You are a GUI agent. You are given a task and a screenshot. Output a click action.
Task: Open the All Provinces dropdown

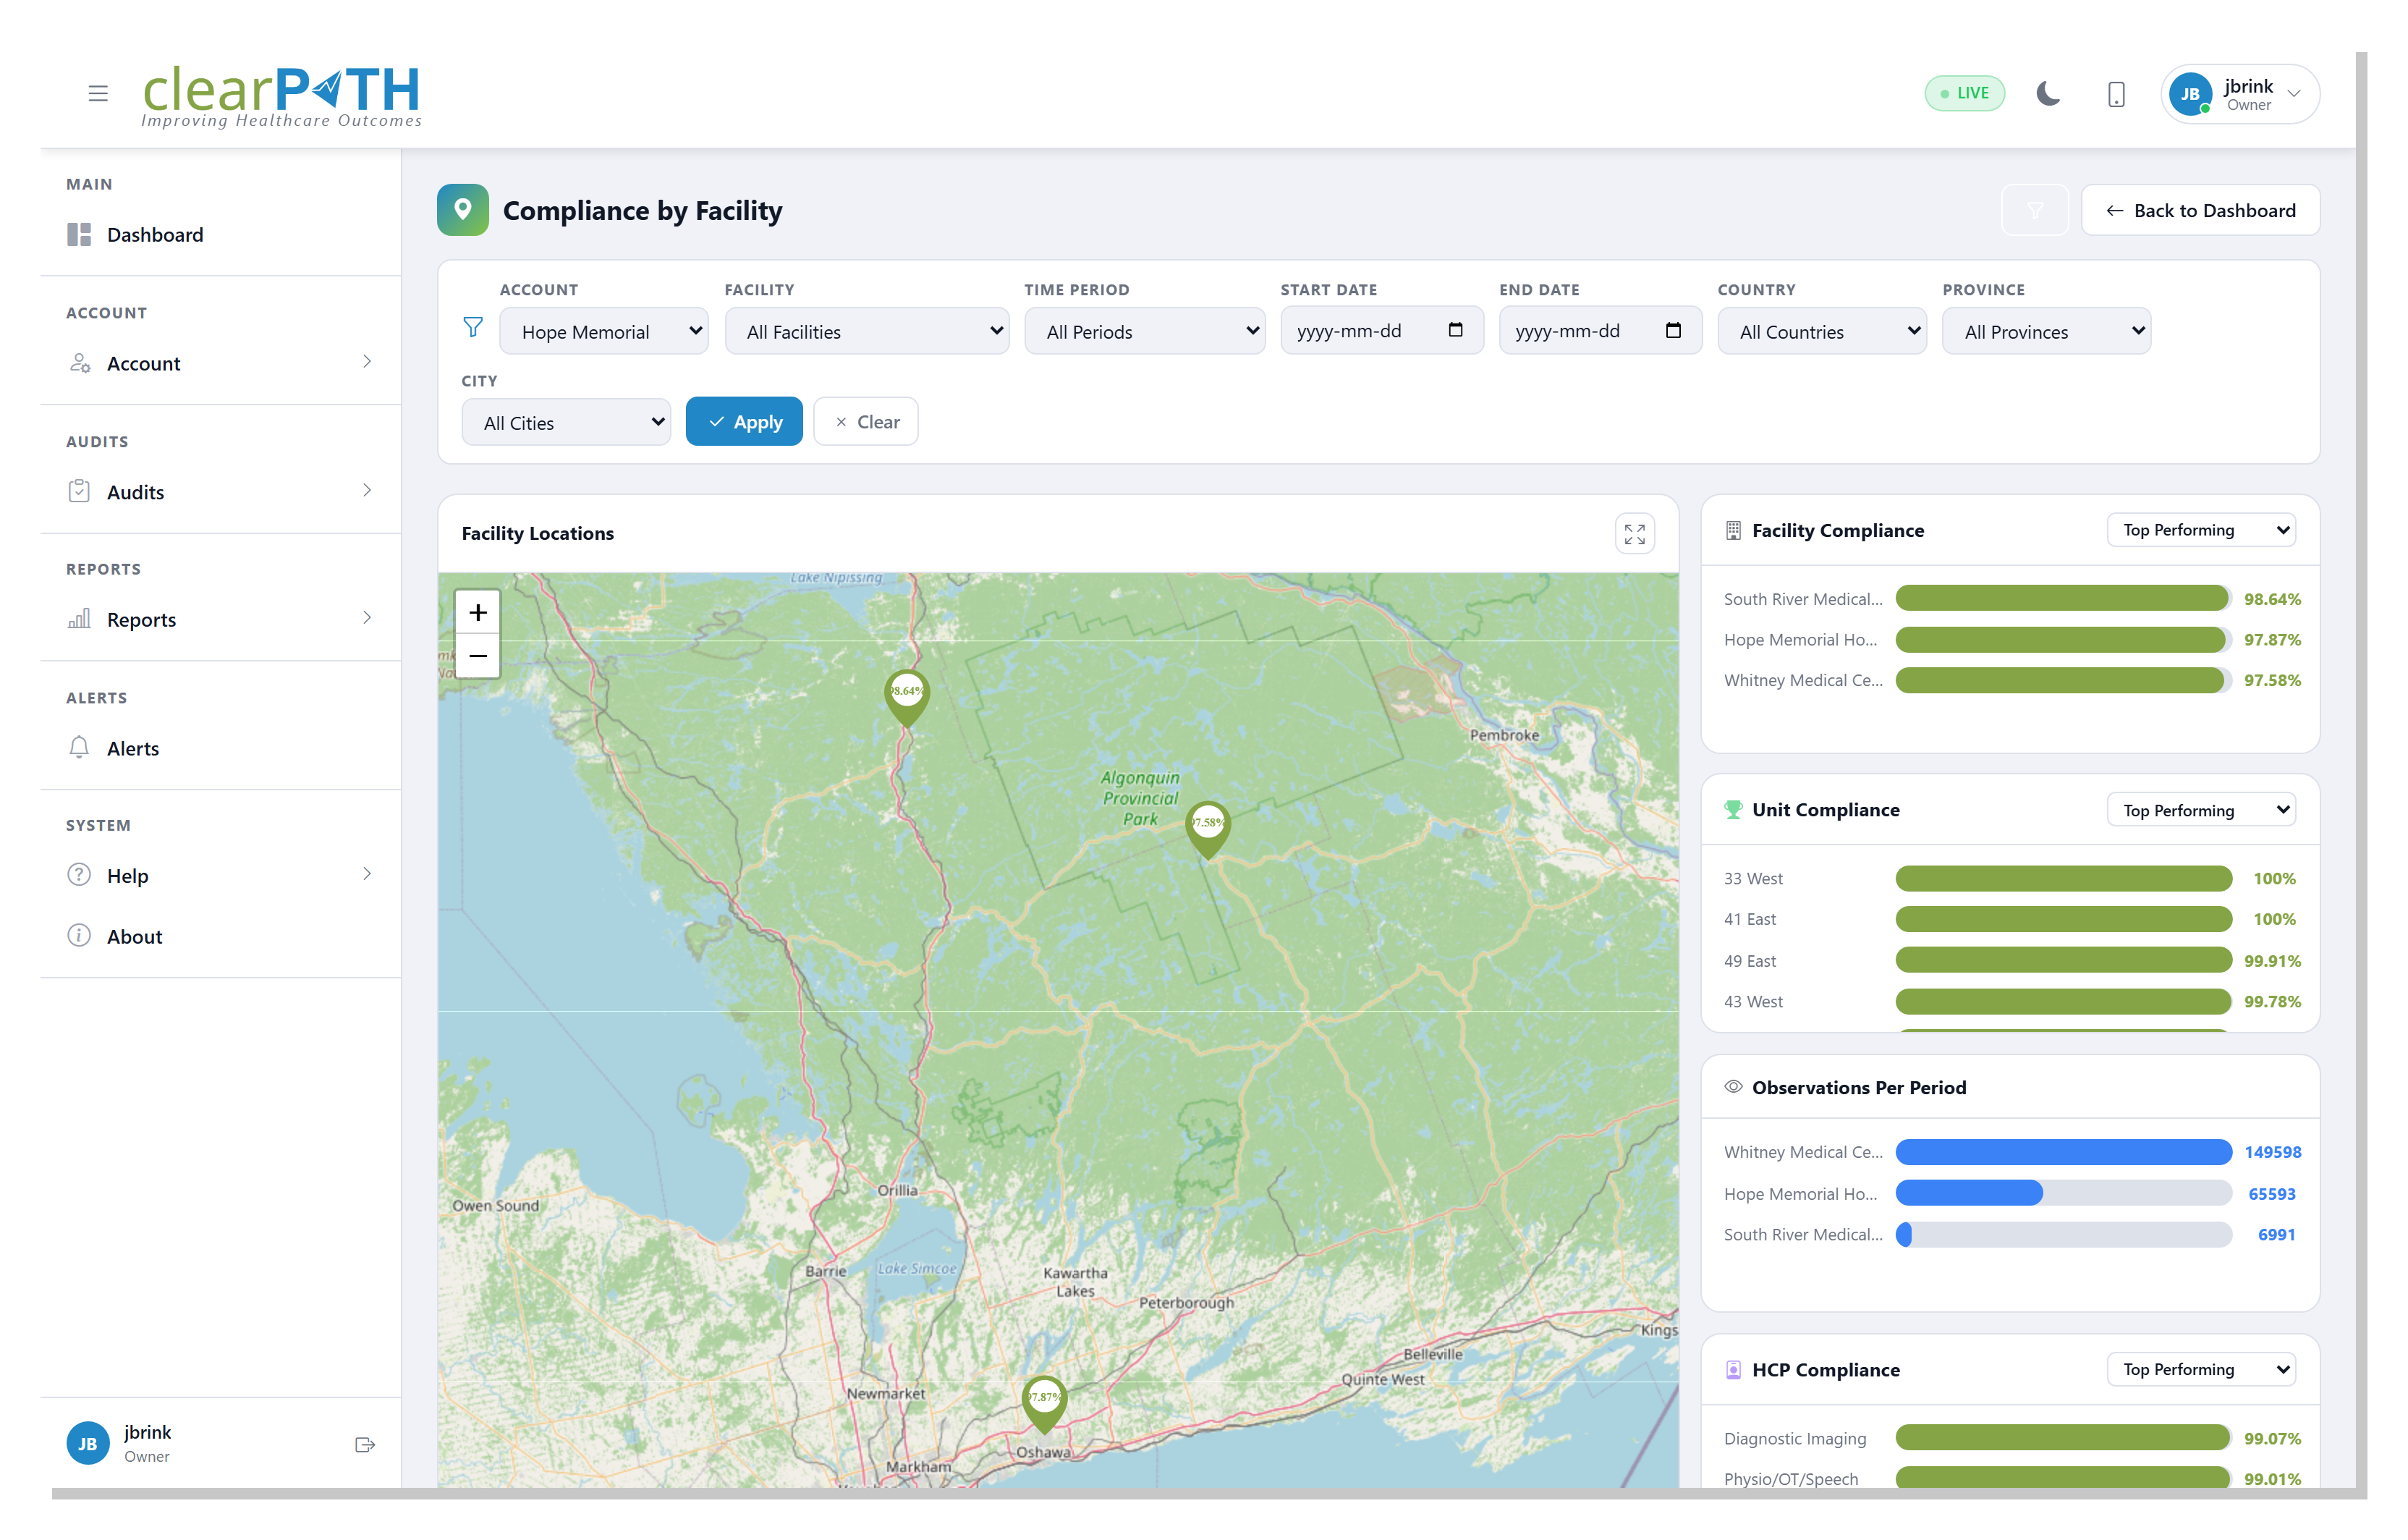click(2047, 331)
